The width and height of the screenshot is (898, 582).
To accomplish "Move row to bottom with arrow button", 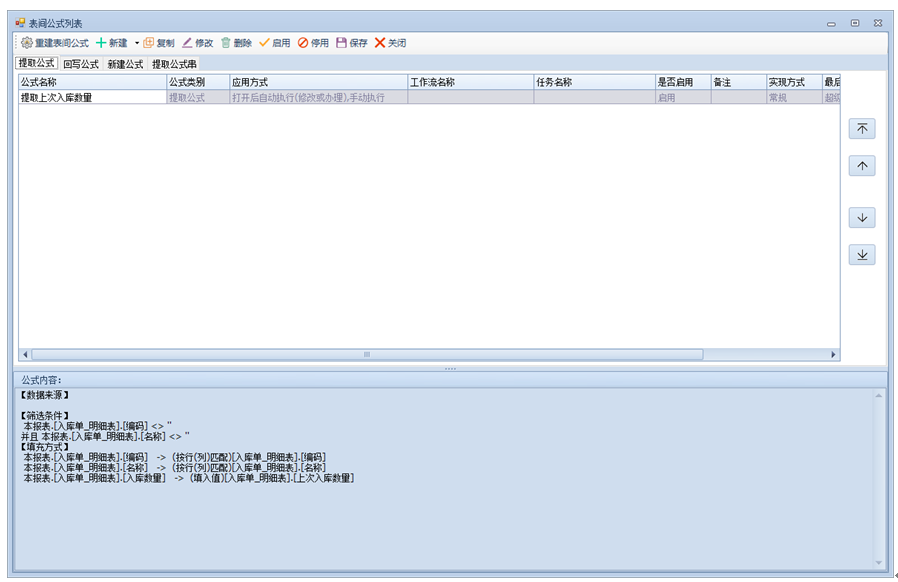I will coord(861,255).
